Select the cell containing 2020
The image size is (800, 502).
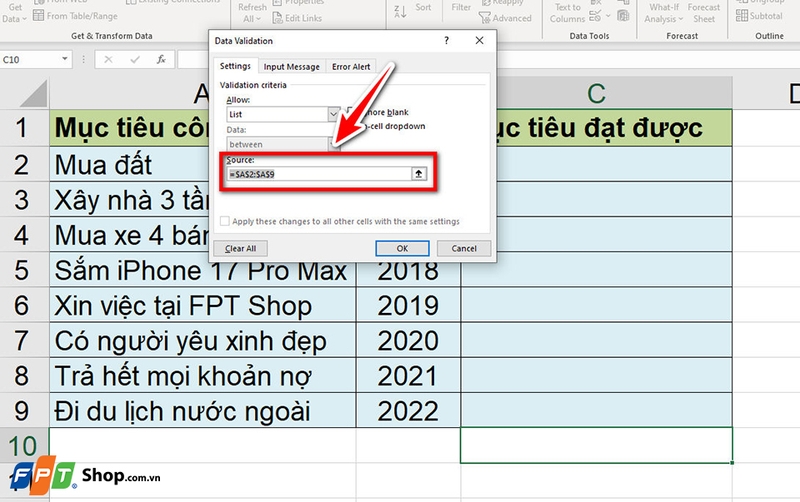click(408, 340)
